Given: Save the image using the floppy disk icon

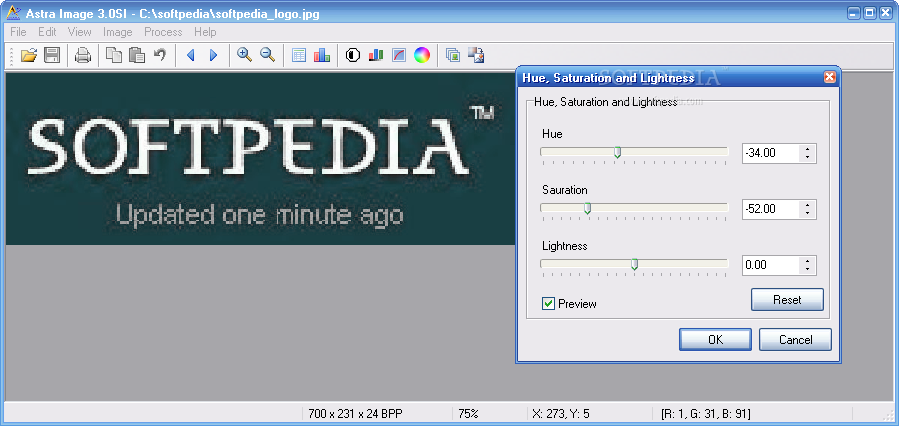Looking at the screenshot, I should click(x=52, y=55).
